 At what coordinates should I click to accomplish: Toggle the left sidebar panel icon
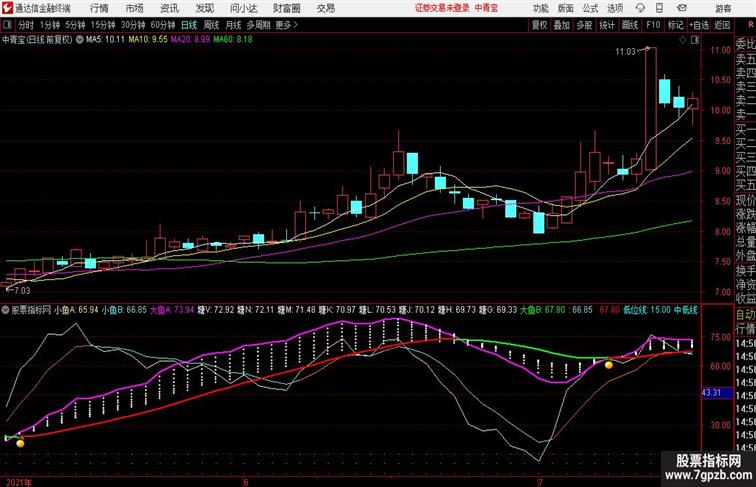[7, 25]
